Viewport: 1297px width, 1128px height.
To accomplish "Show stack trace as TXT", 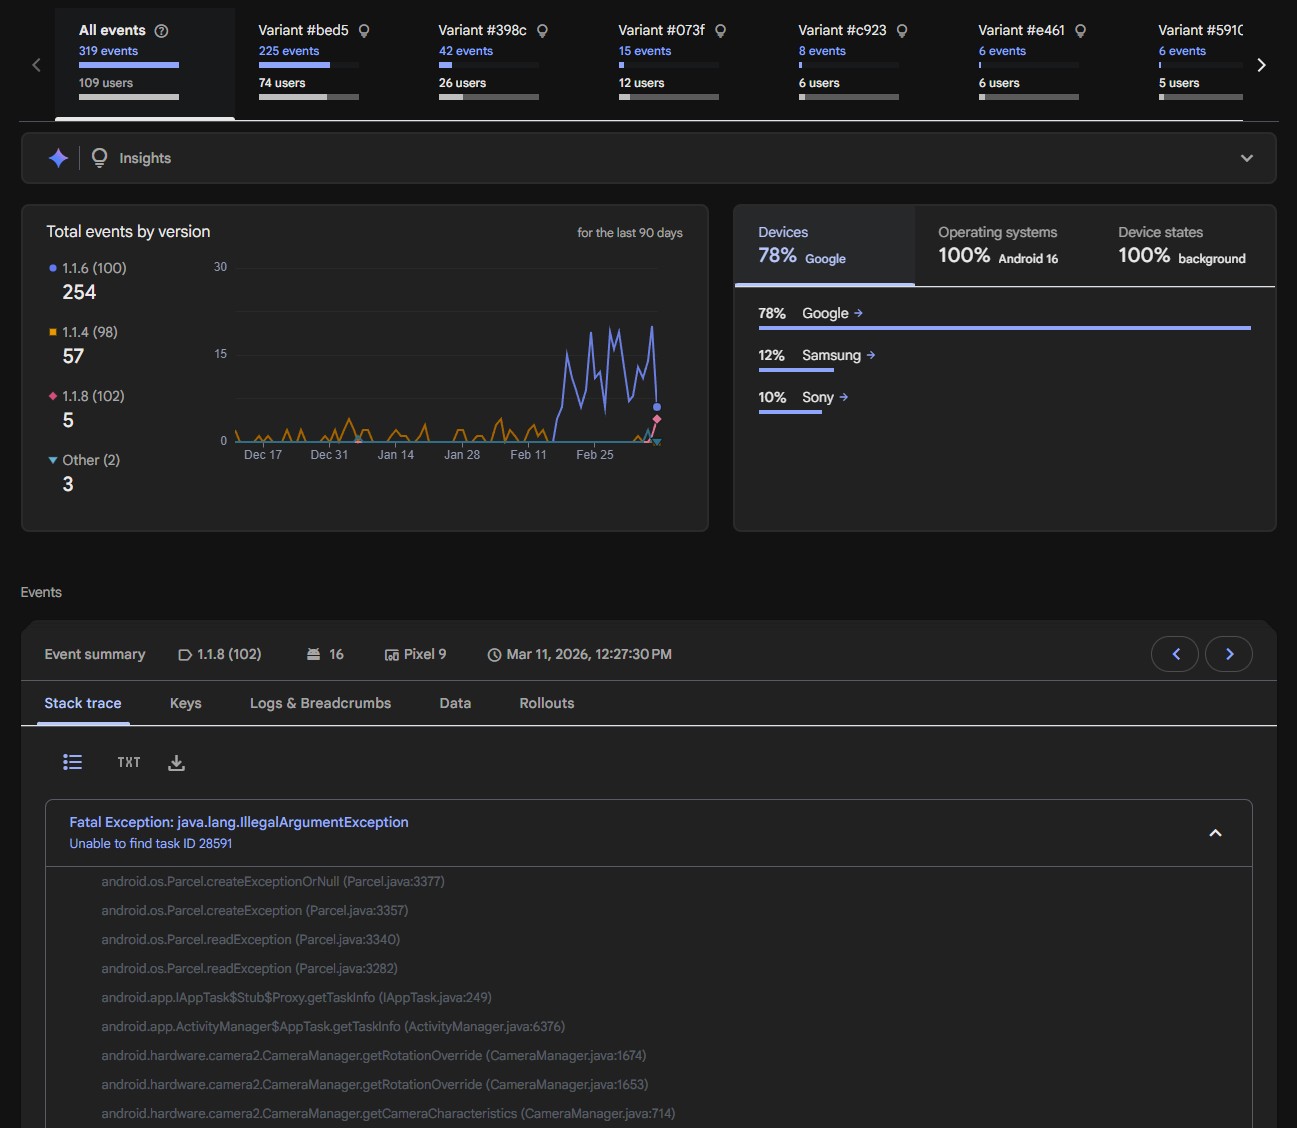I will click(x=129, y=762).
